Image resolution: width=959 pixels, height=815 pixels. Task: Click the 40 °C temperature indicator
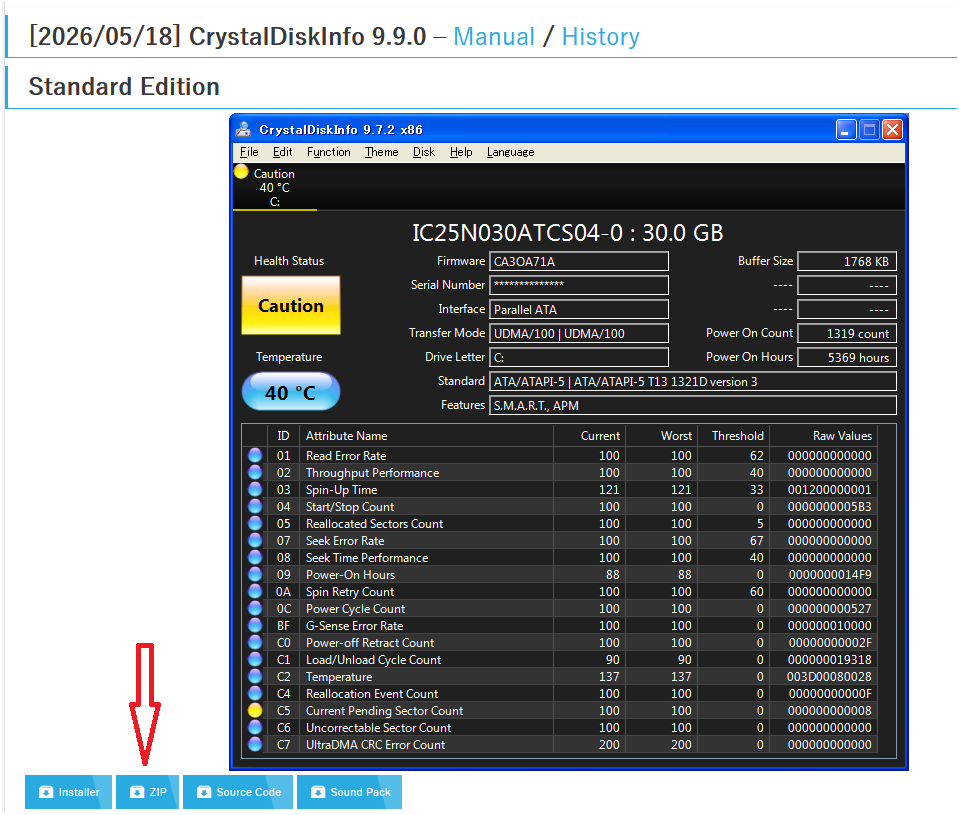(291, 392)
